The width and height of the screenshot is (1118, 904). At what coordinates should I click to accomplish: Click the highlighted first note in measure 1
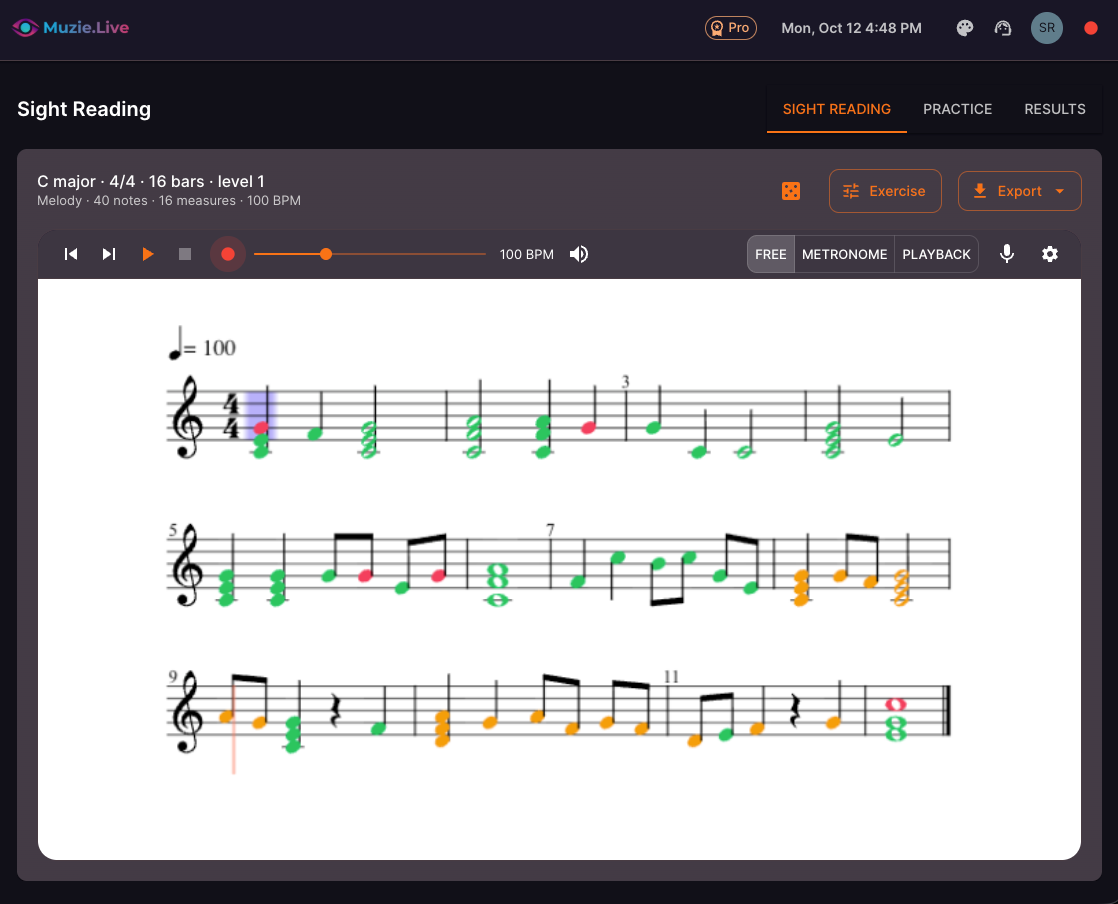[261, 428]
